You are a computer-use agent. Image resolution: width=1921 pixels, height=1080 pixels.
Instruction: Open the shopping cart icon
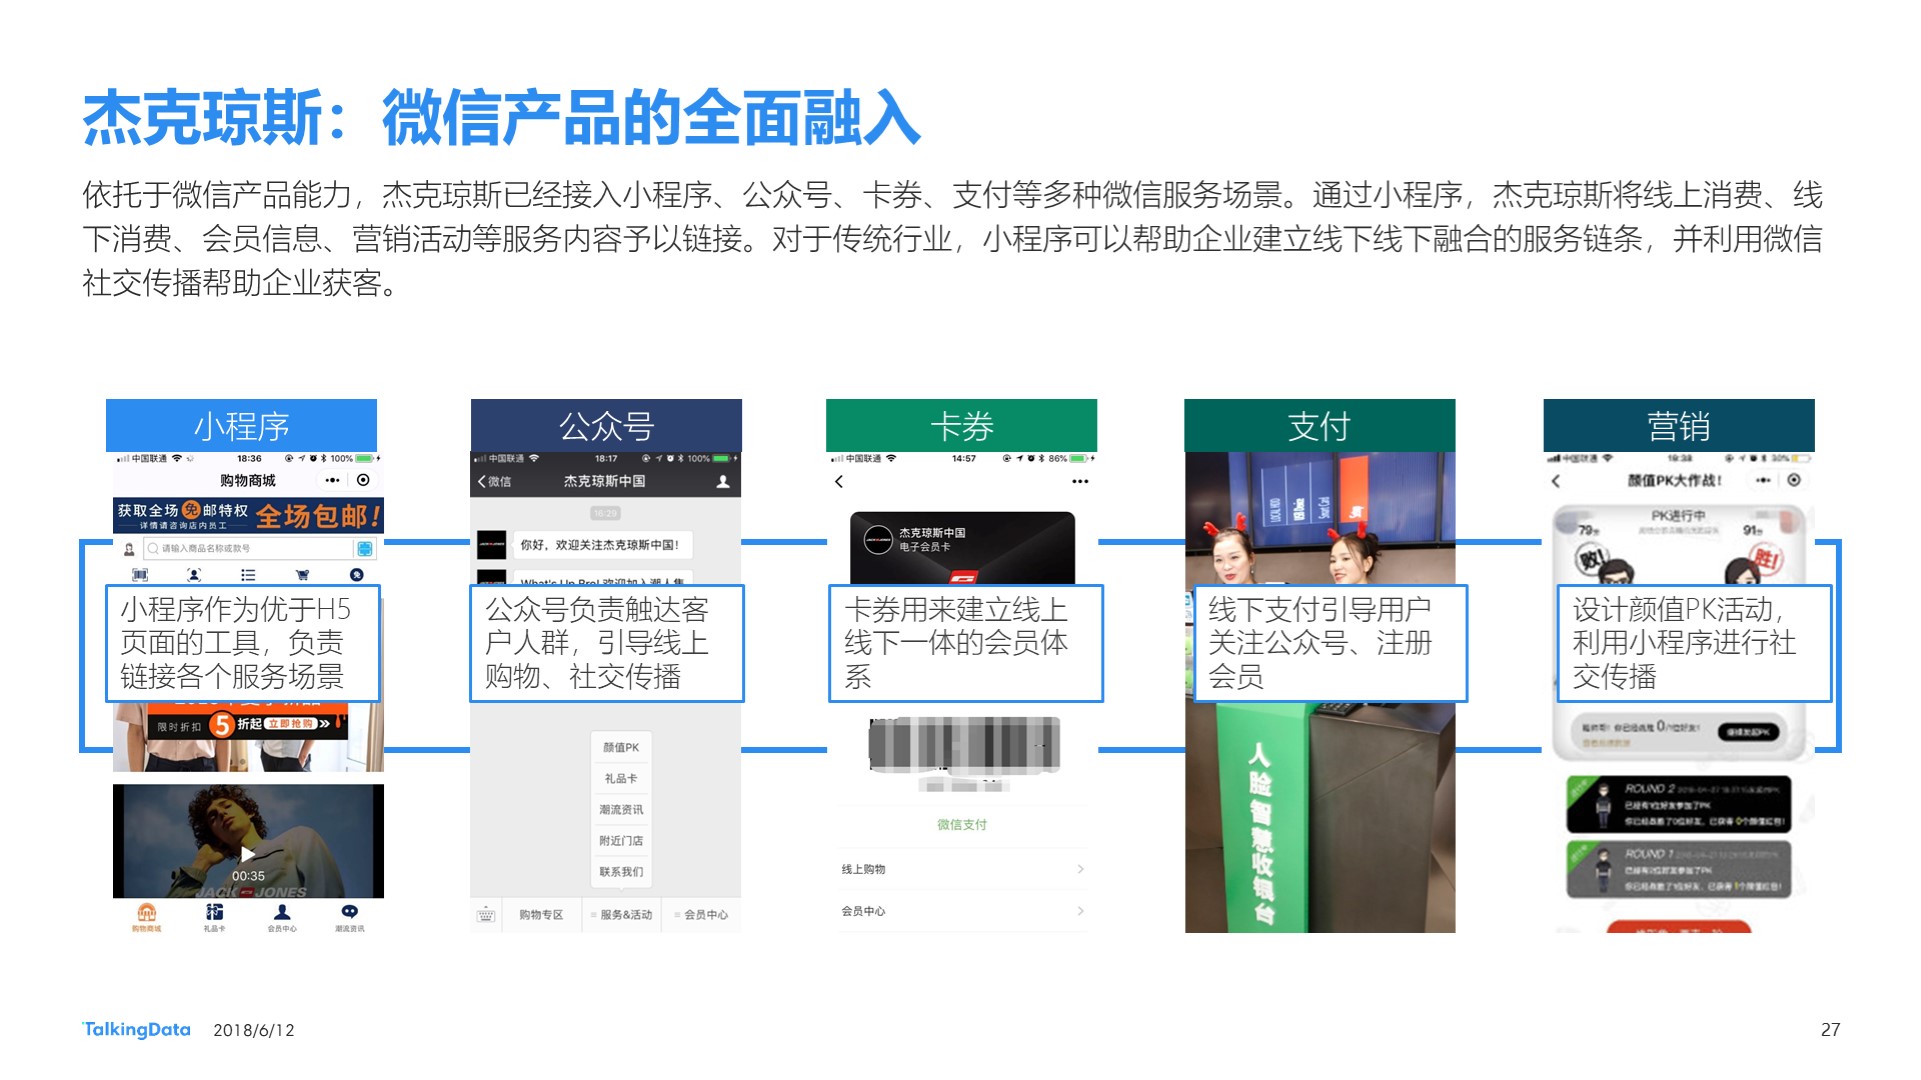coord(302,575)
